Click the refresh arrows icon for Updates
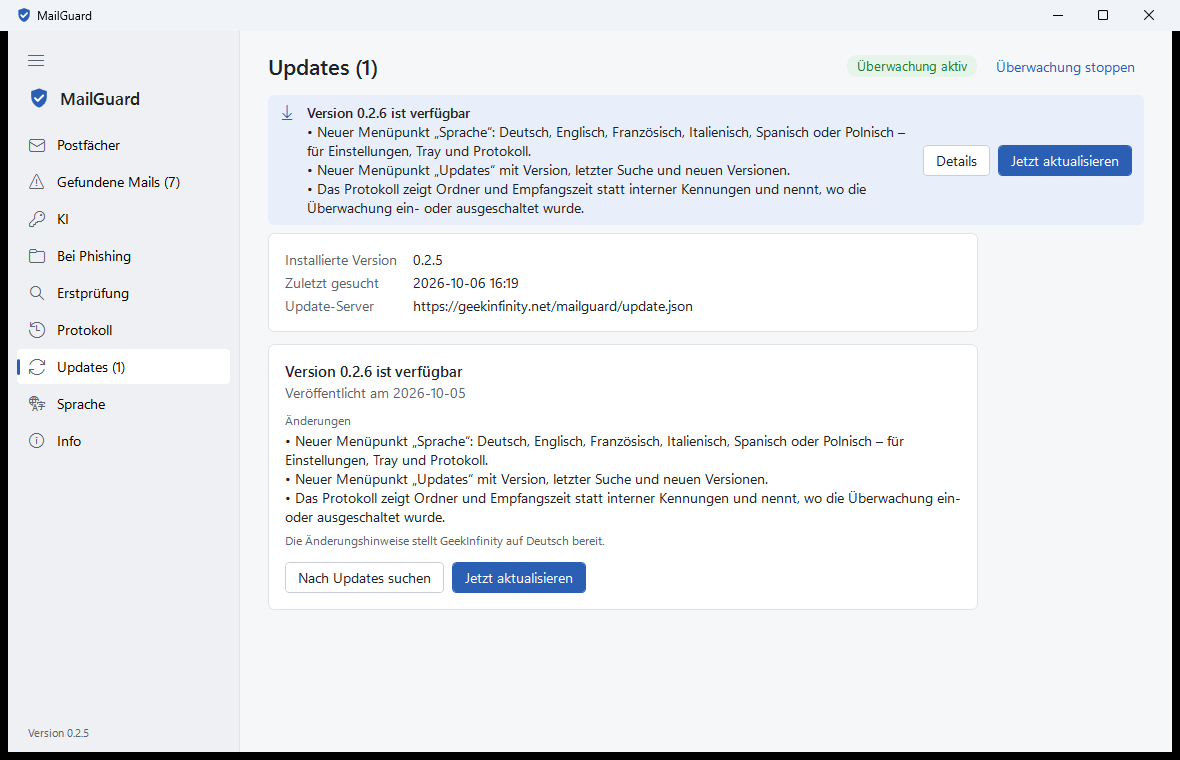 (x=37, y=367)
